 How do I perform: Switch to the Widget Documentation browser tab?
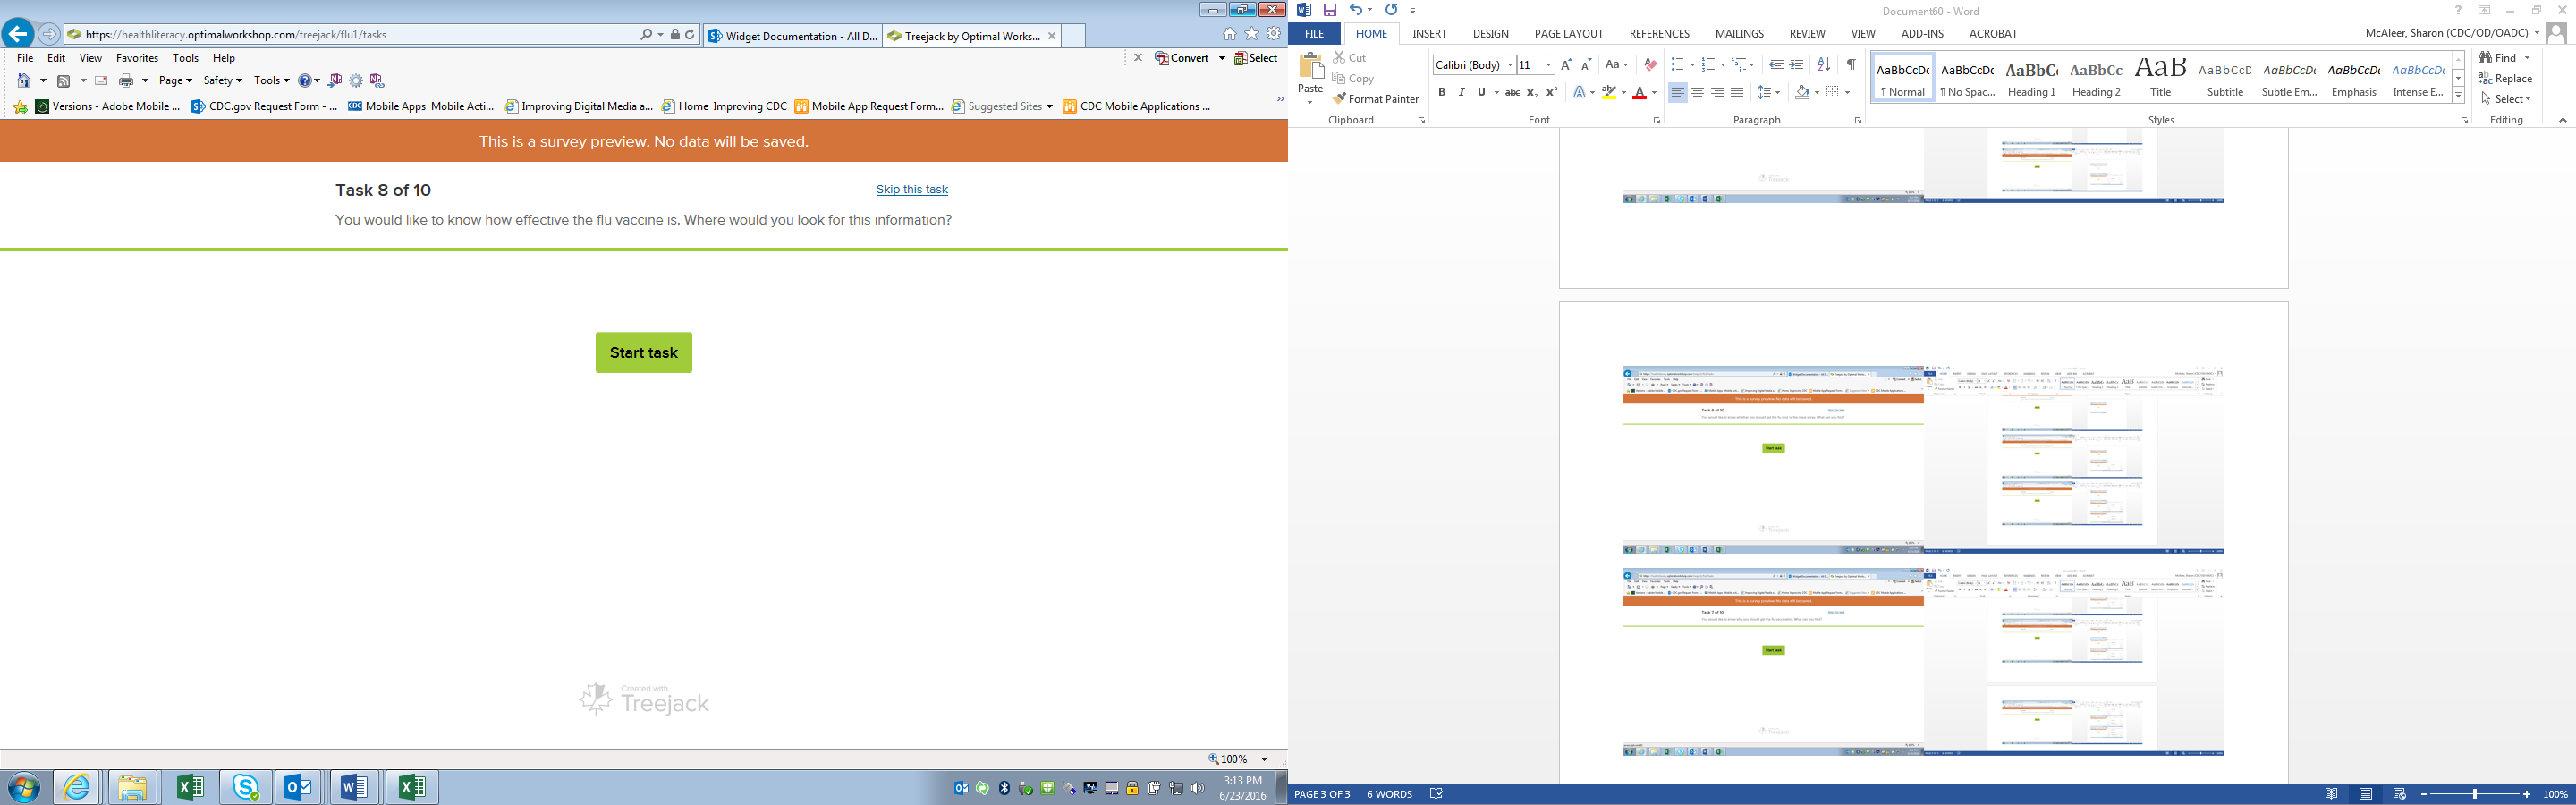pyautogui.click(x=792, y=36)
